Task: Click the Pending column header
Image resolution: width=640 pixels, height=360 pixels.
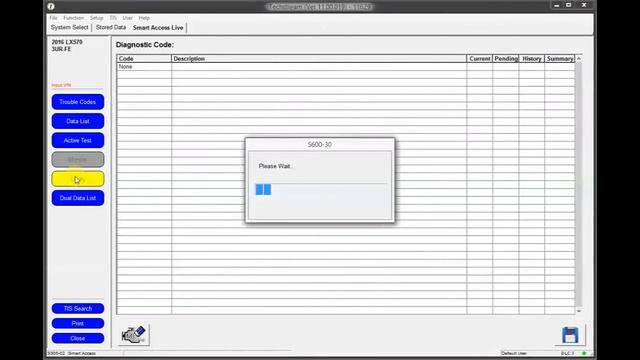Action: click(x=506, y=59)
